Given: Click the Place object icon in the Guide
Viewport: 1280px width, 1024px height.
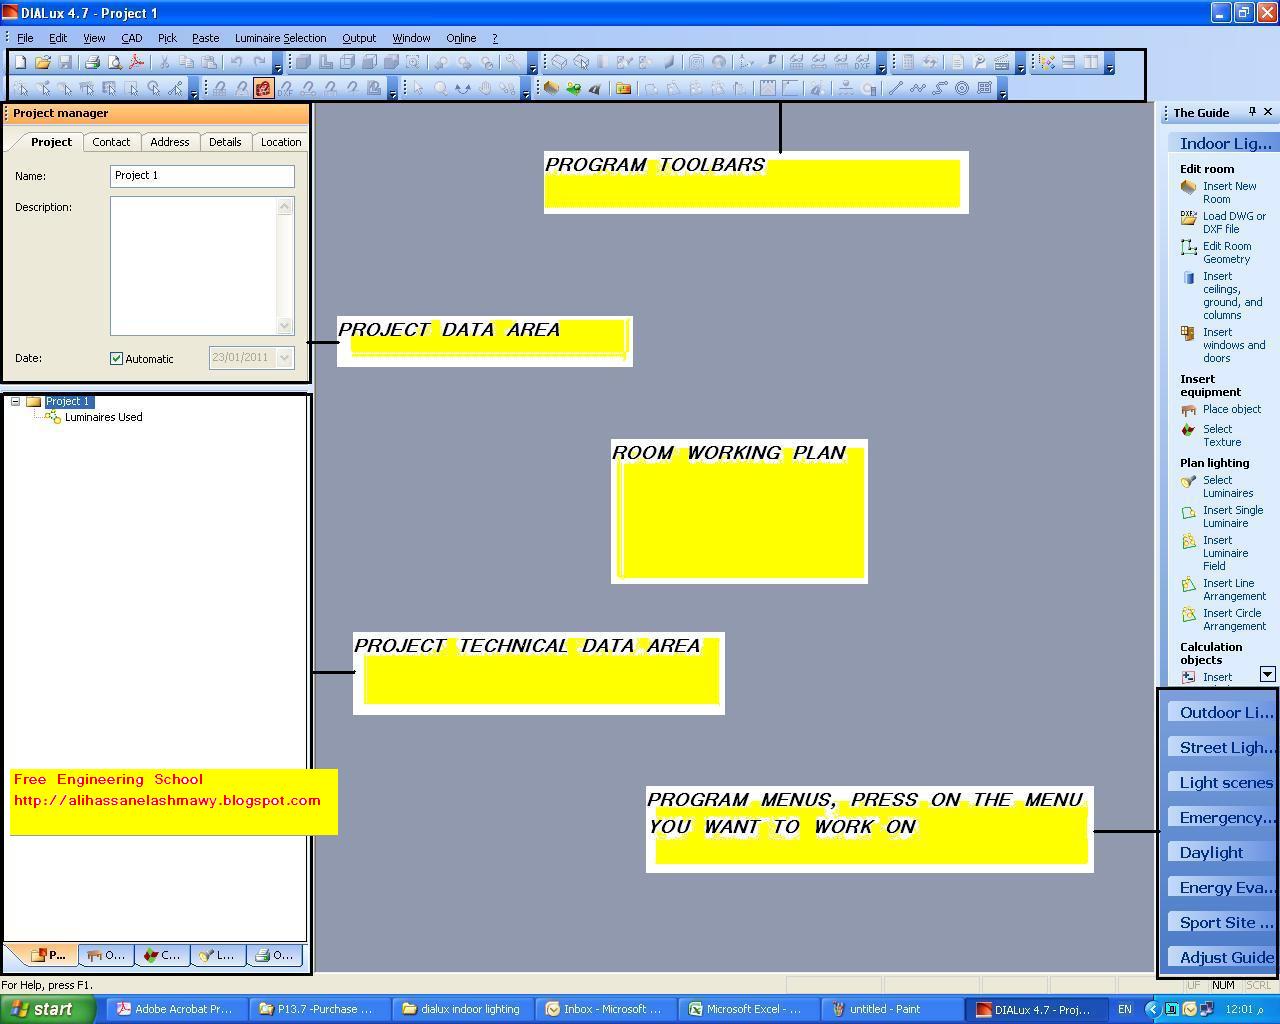Looking at the screenshot, I should click(x=1190, y=409).
